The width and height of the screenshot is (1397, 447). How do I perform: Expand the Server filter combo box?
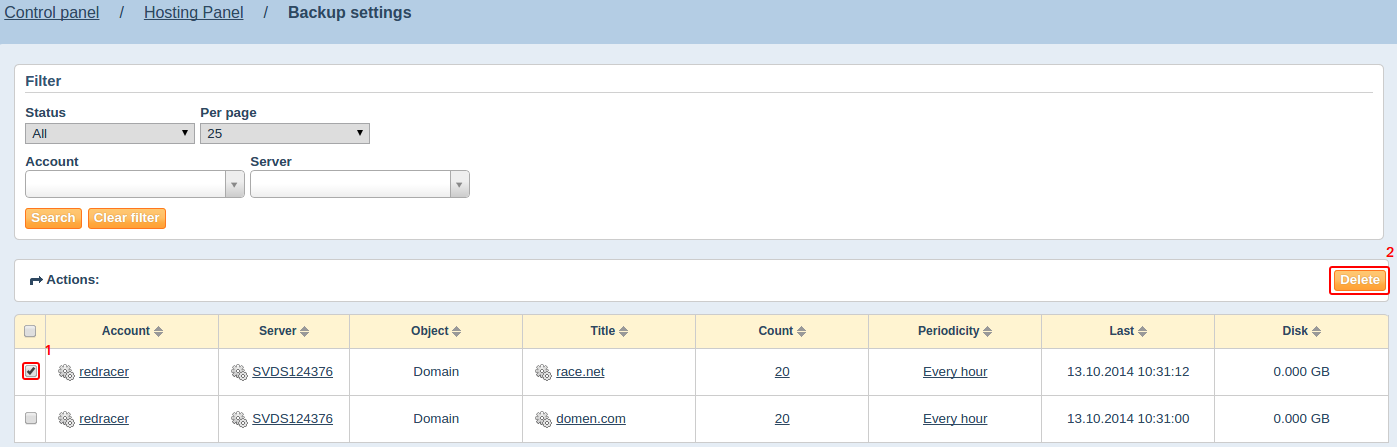(x=459, y=184)
